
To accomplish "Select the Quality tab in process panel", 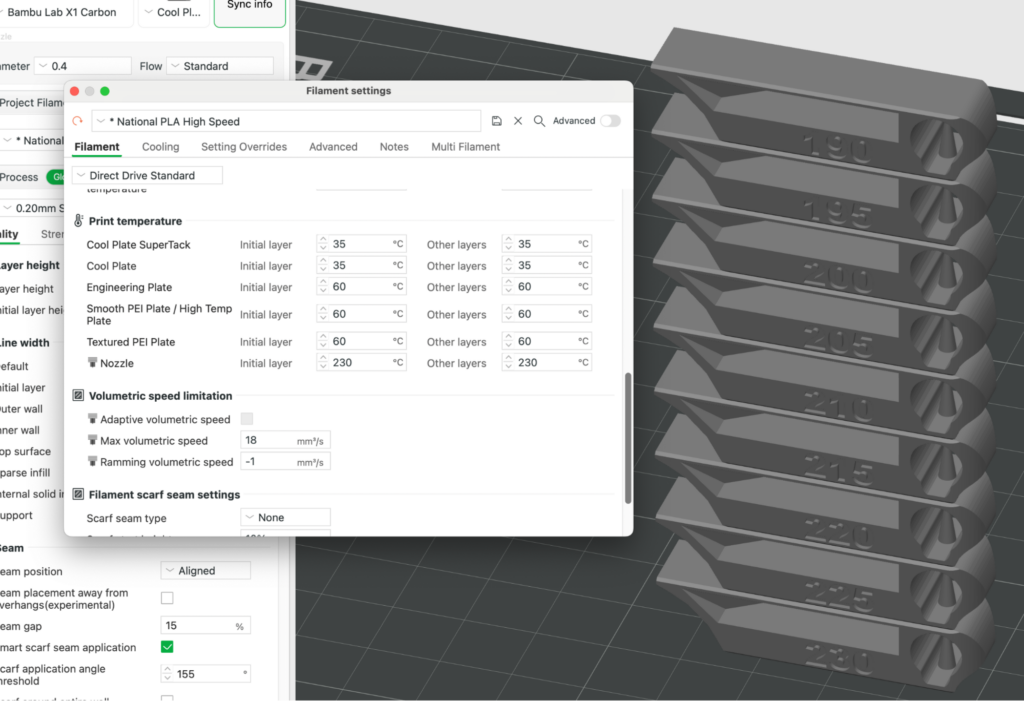I will (x=9, y=234).
